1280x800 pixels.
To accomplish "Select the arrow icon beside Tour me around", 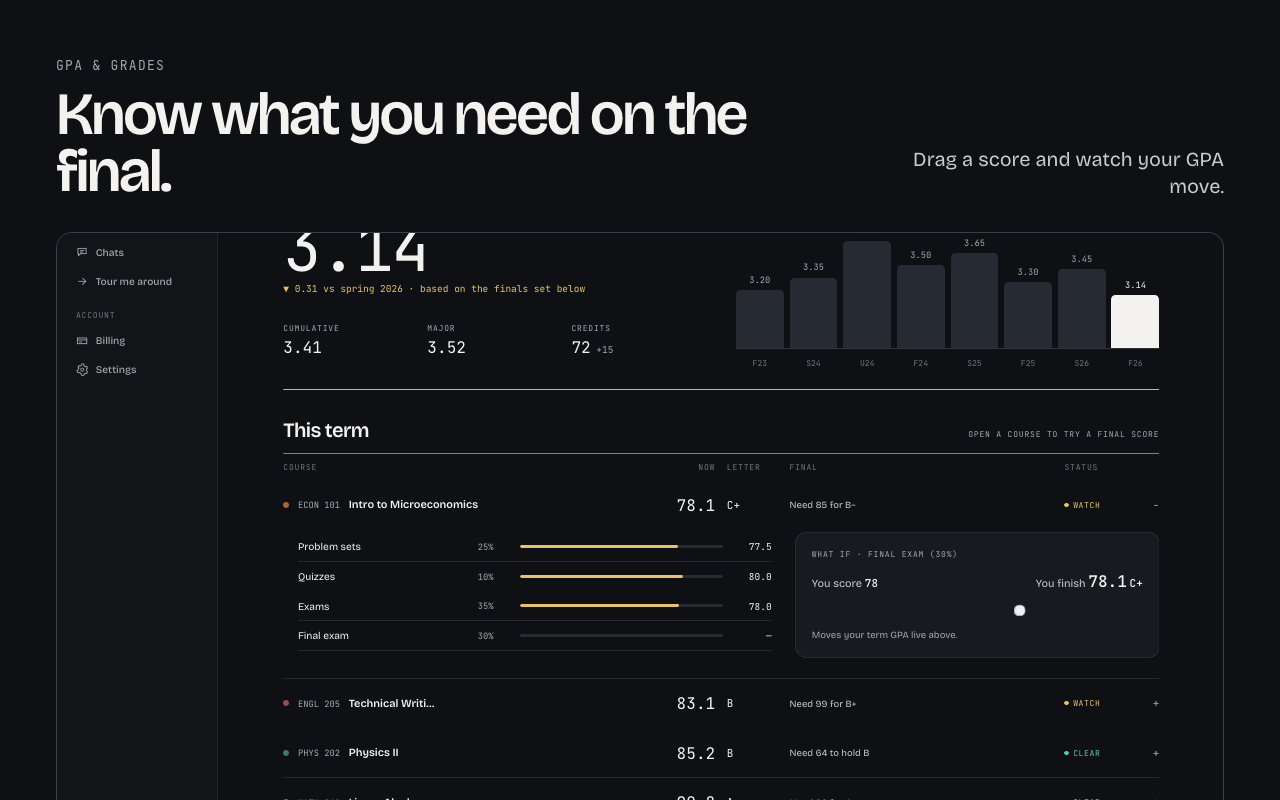I will 82,282.
